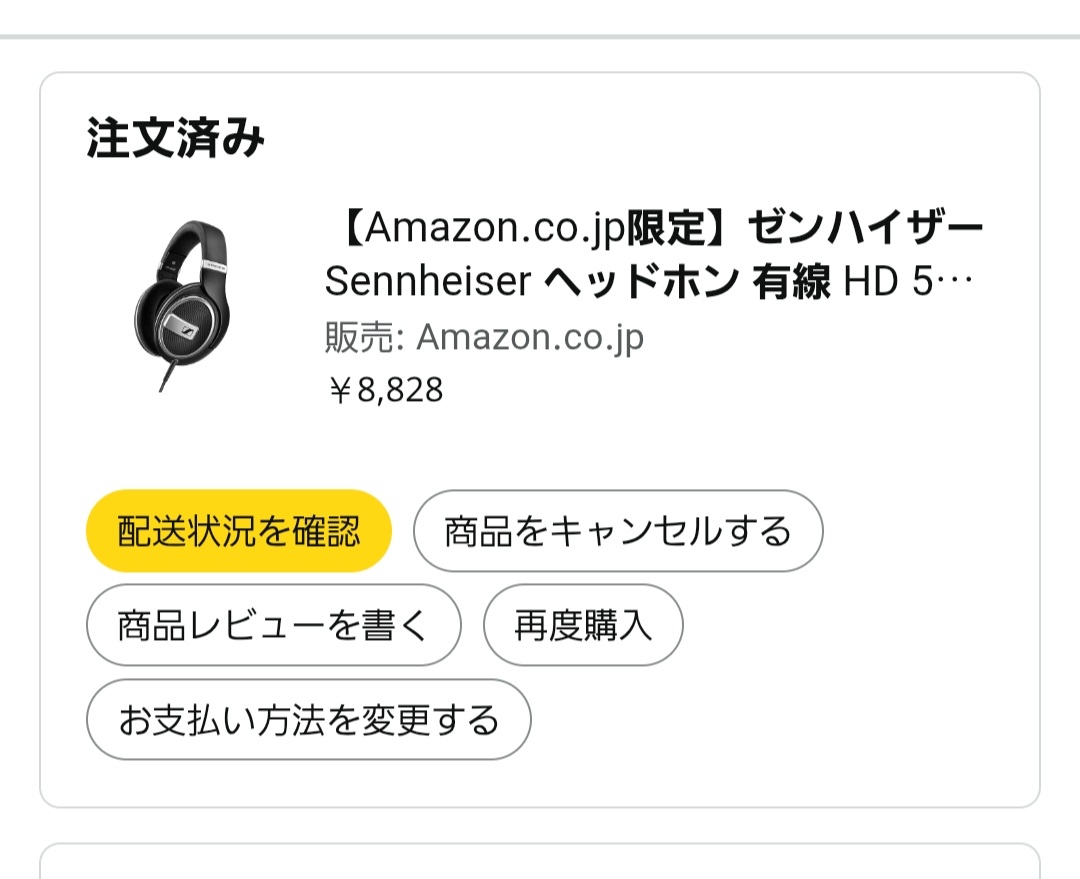Click the silver ear cup in product image
This screenshot has width=1080, height=879.
click(182, 325)
